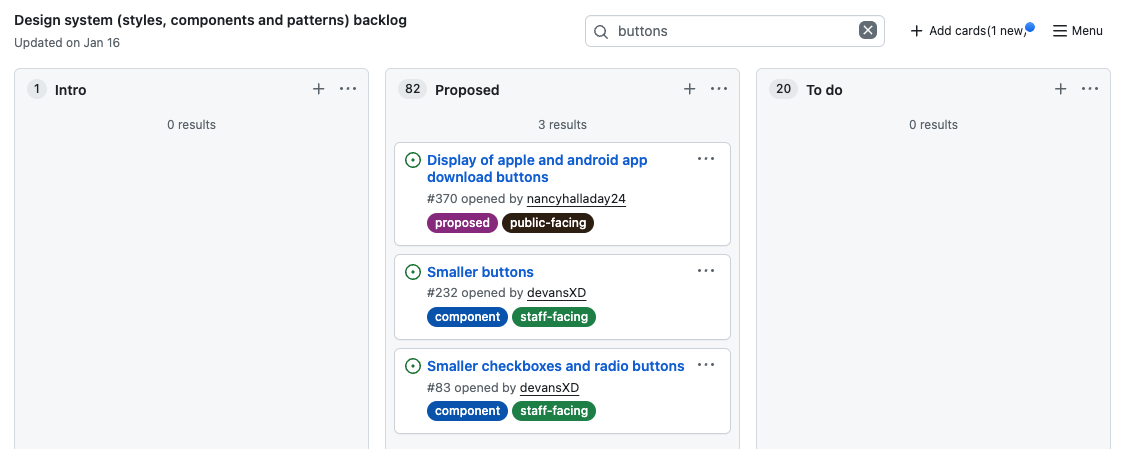Open options for the app download buttons card

706,159
